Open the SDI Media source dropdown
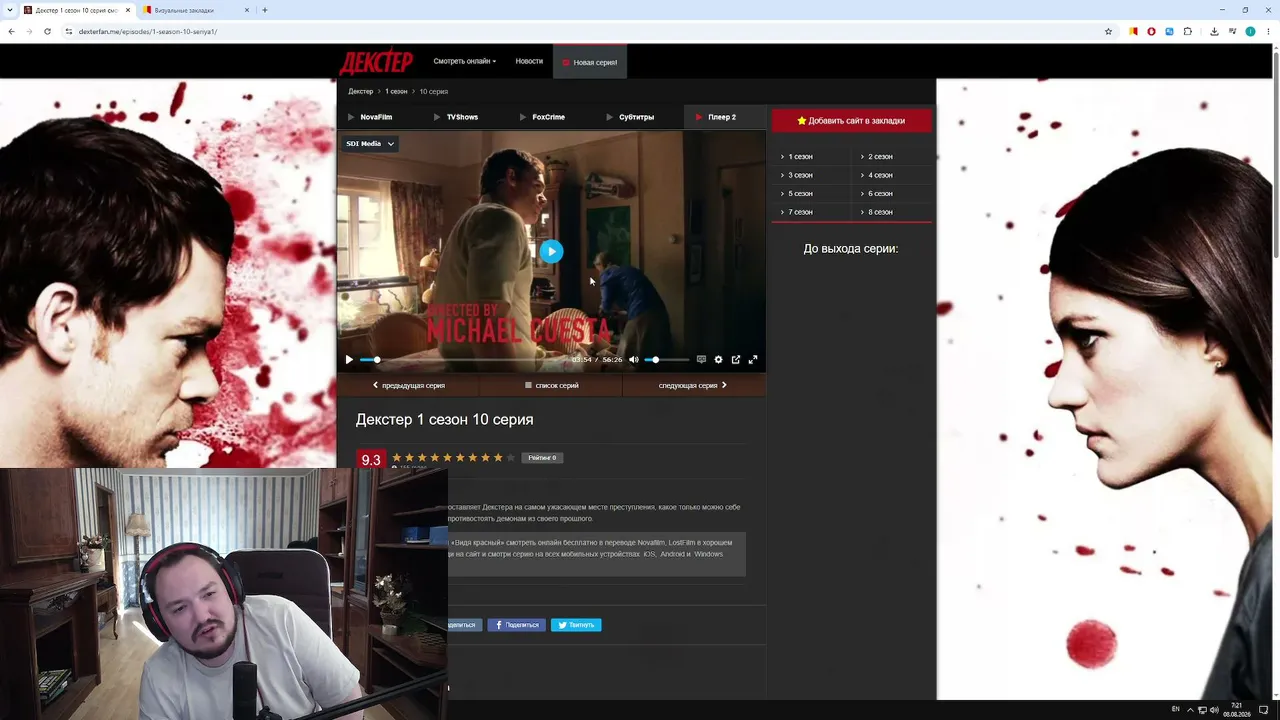 [x=370, y=144]
